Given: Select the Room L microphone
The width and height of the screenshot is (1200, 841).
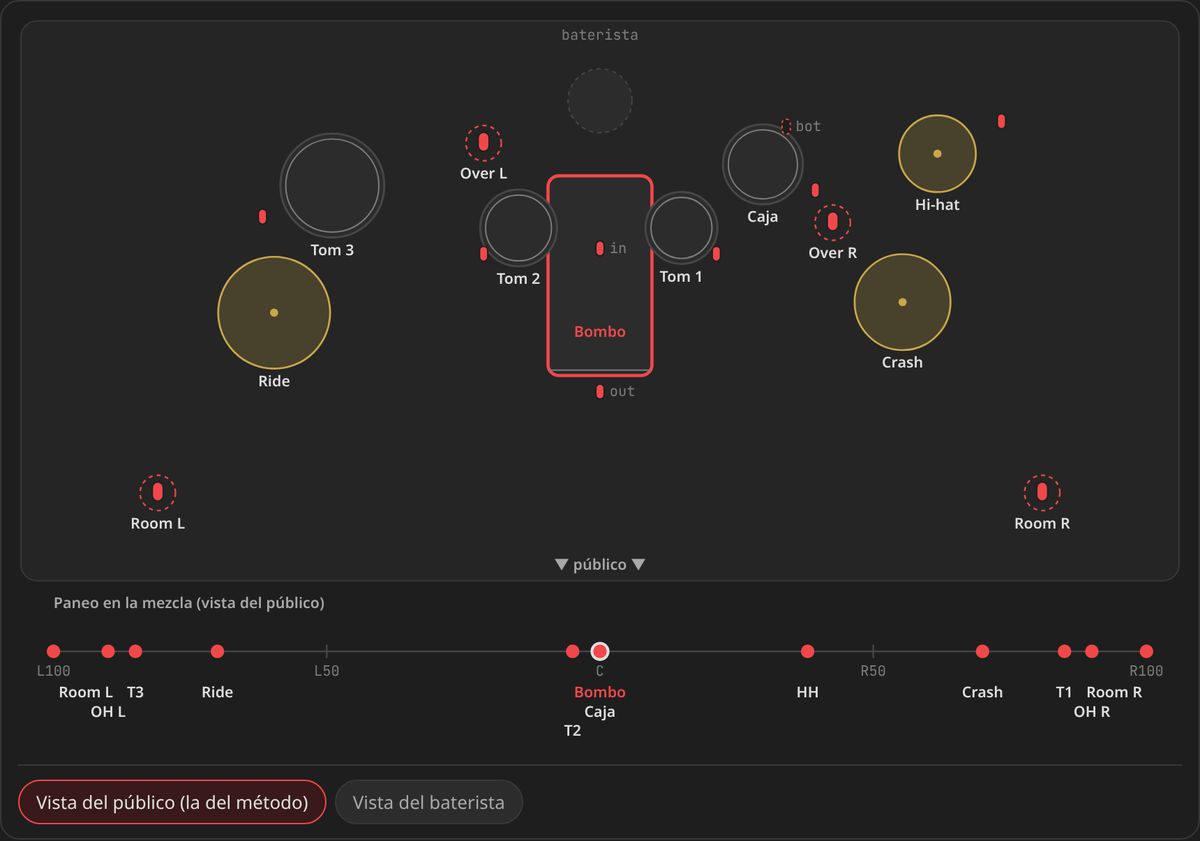Looking at the screenshot, I should pyautogui.click(x=157, y=492).
